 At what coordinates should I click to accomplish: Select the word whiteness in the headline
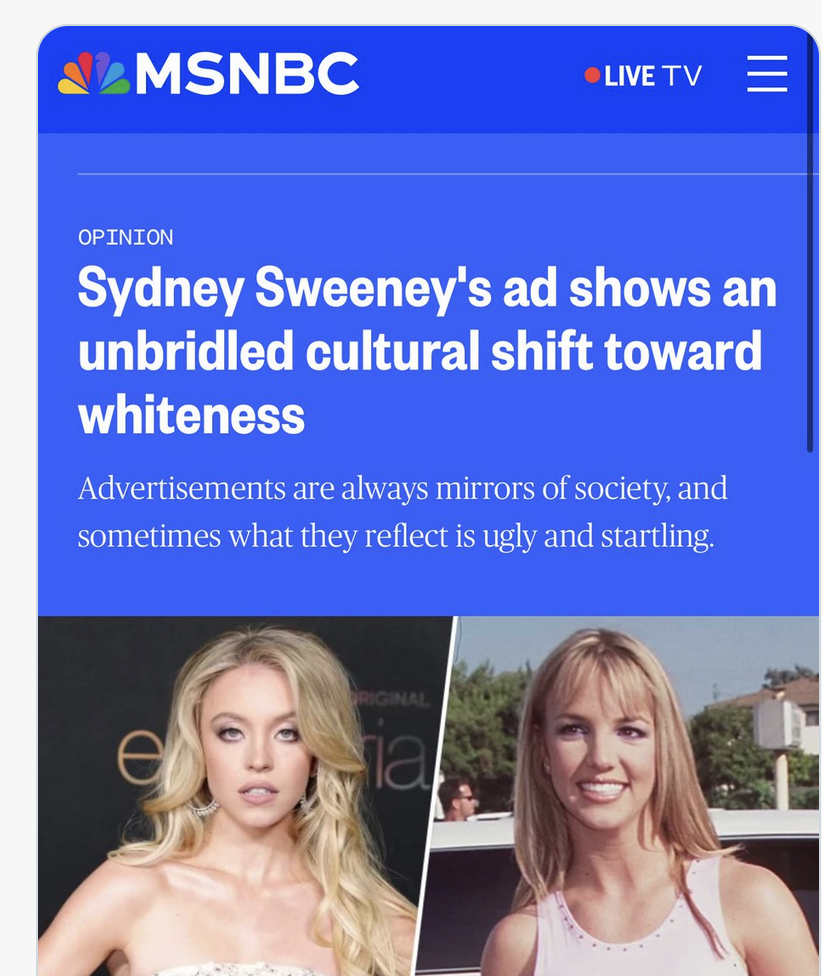191,415
